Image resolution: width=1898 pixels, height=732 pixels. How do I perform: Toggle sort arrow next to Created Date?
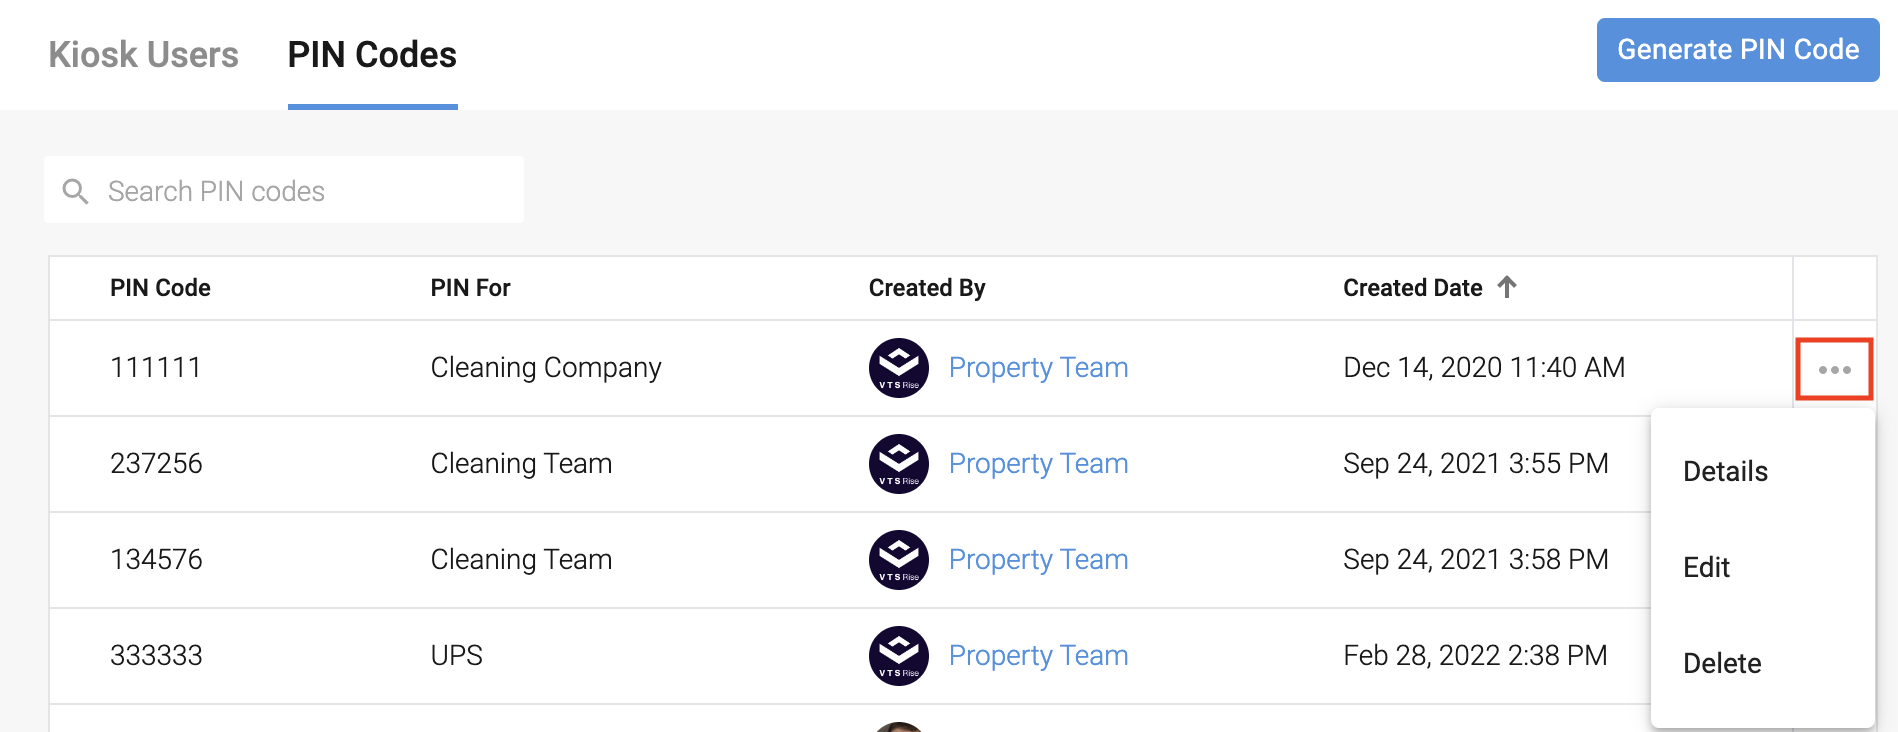[1507, 287]
